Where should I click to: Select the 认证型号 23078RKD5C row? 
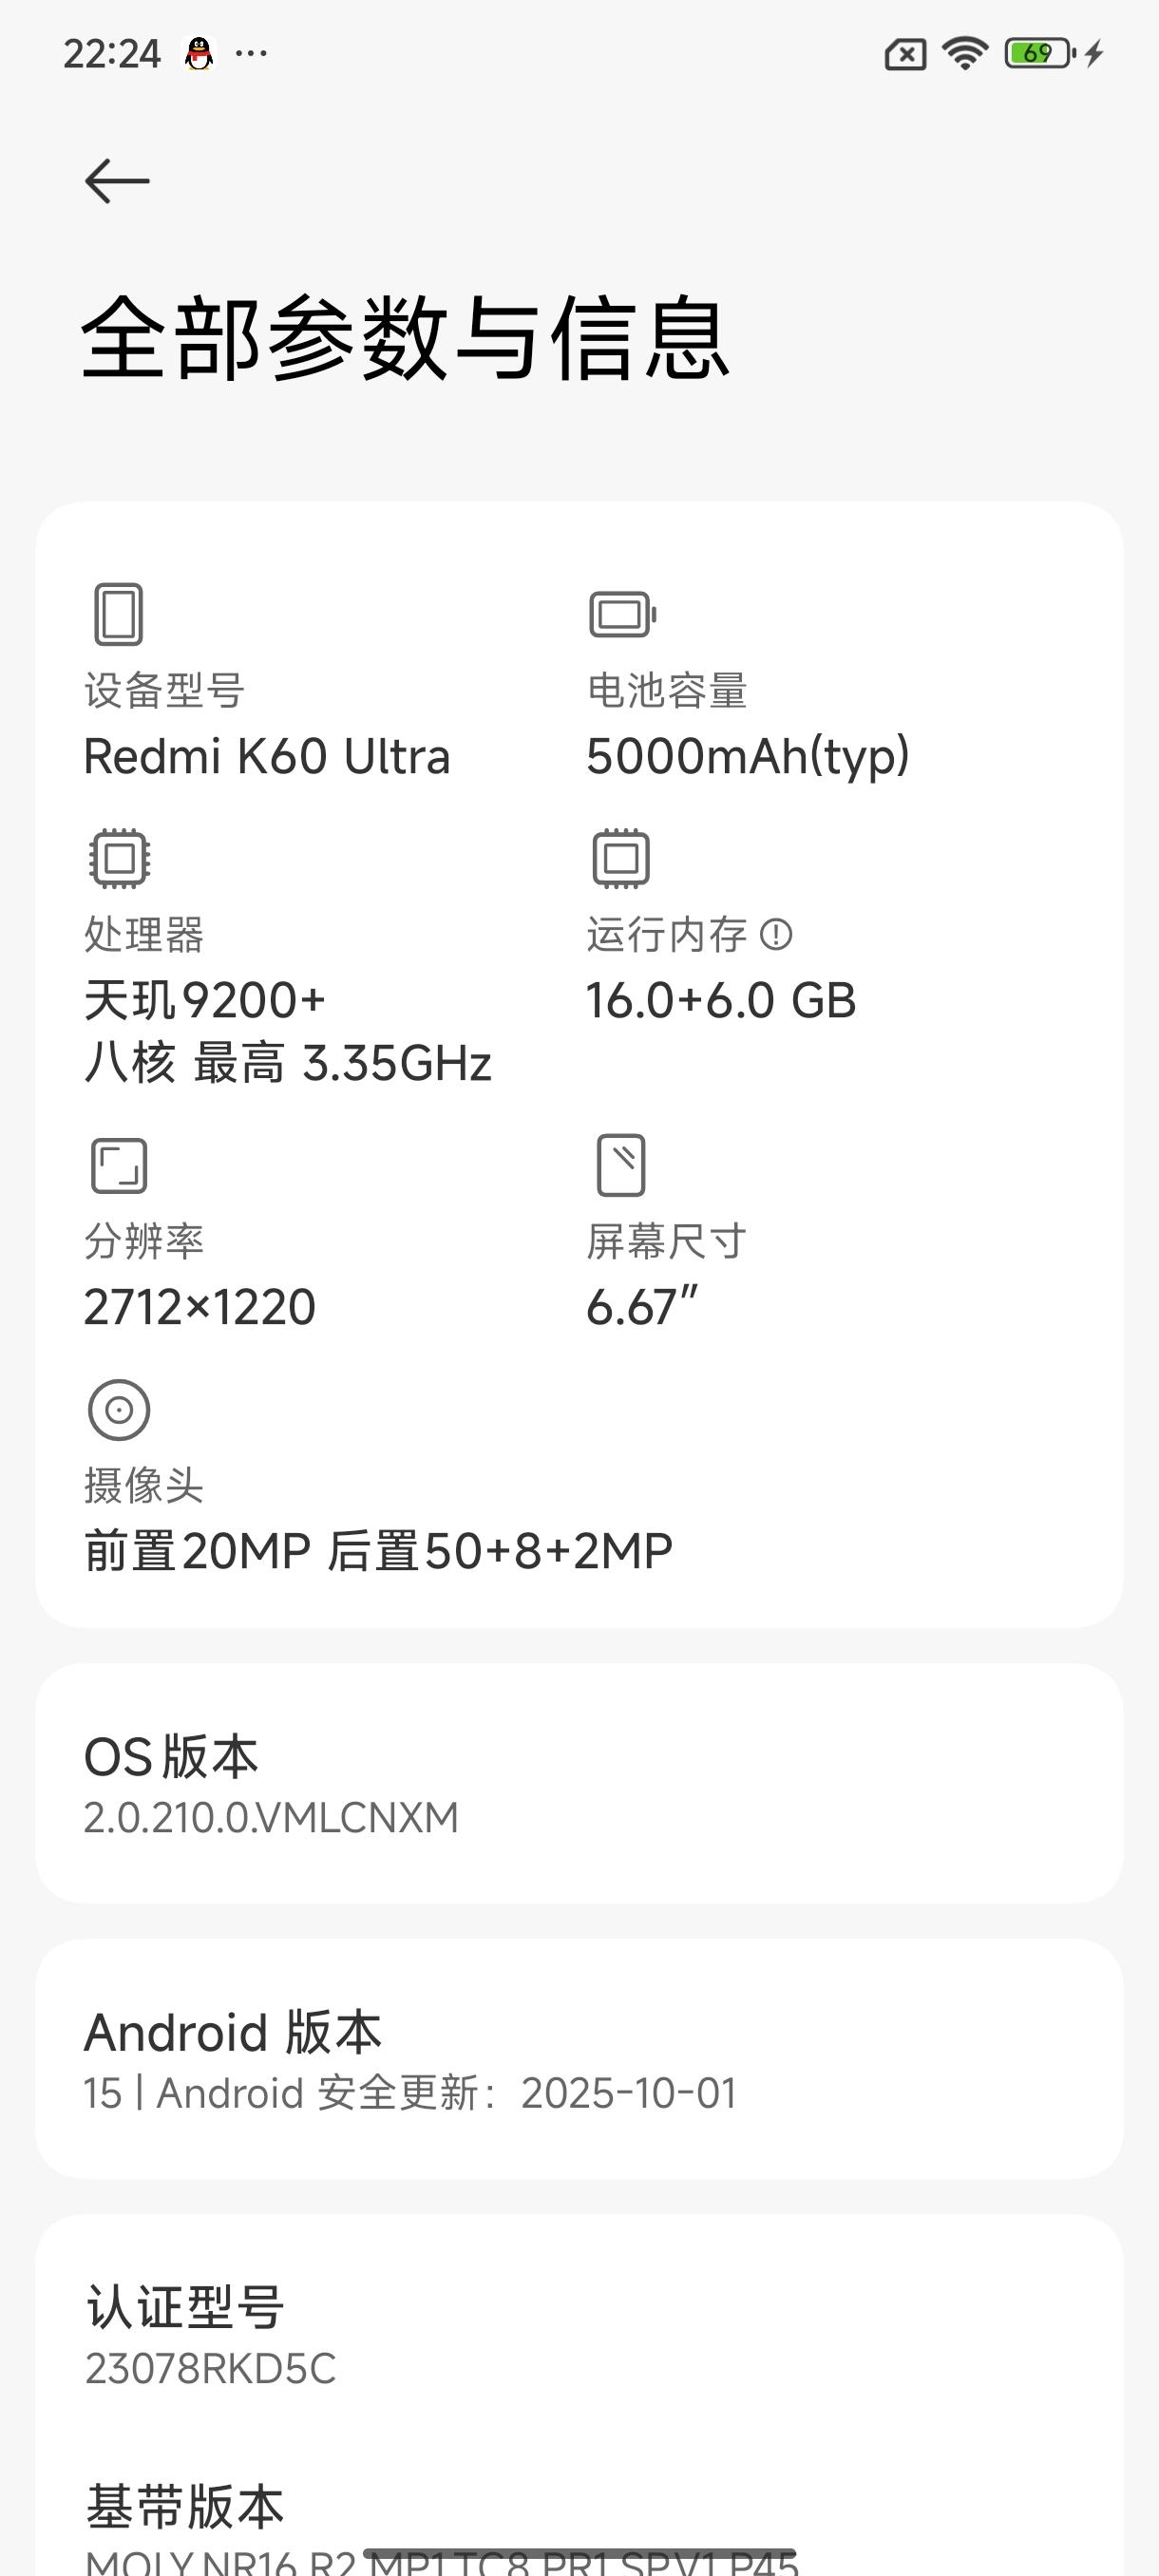[x=579, y=2334]
